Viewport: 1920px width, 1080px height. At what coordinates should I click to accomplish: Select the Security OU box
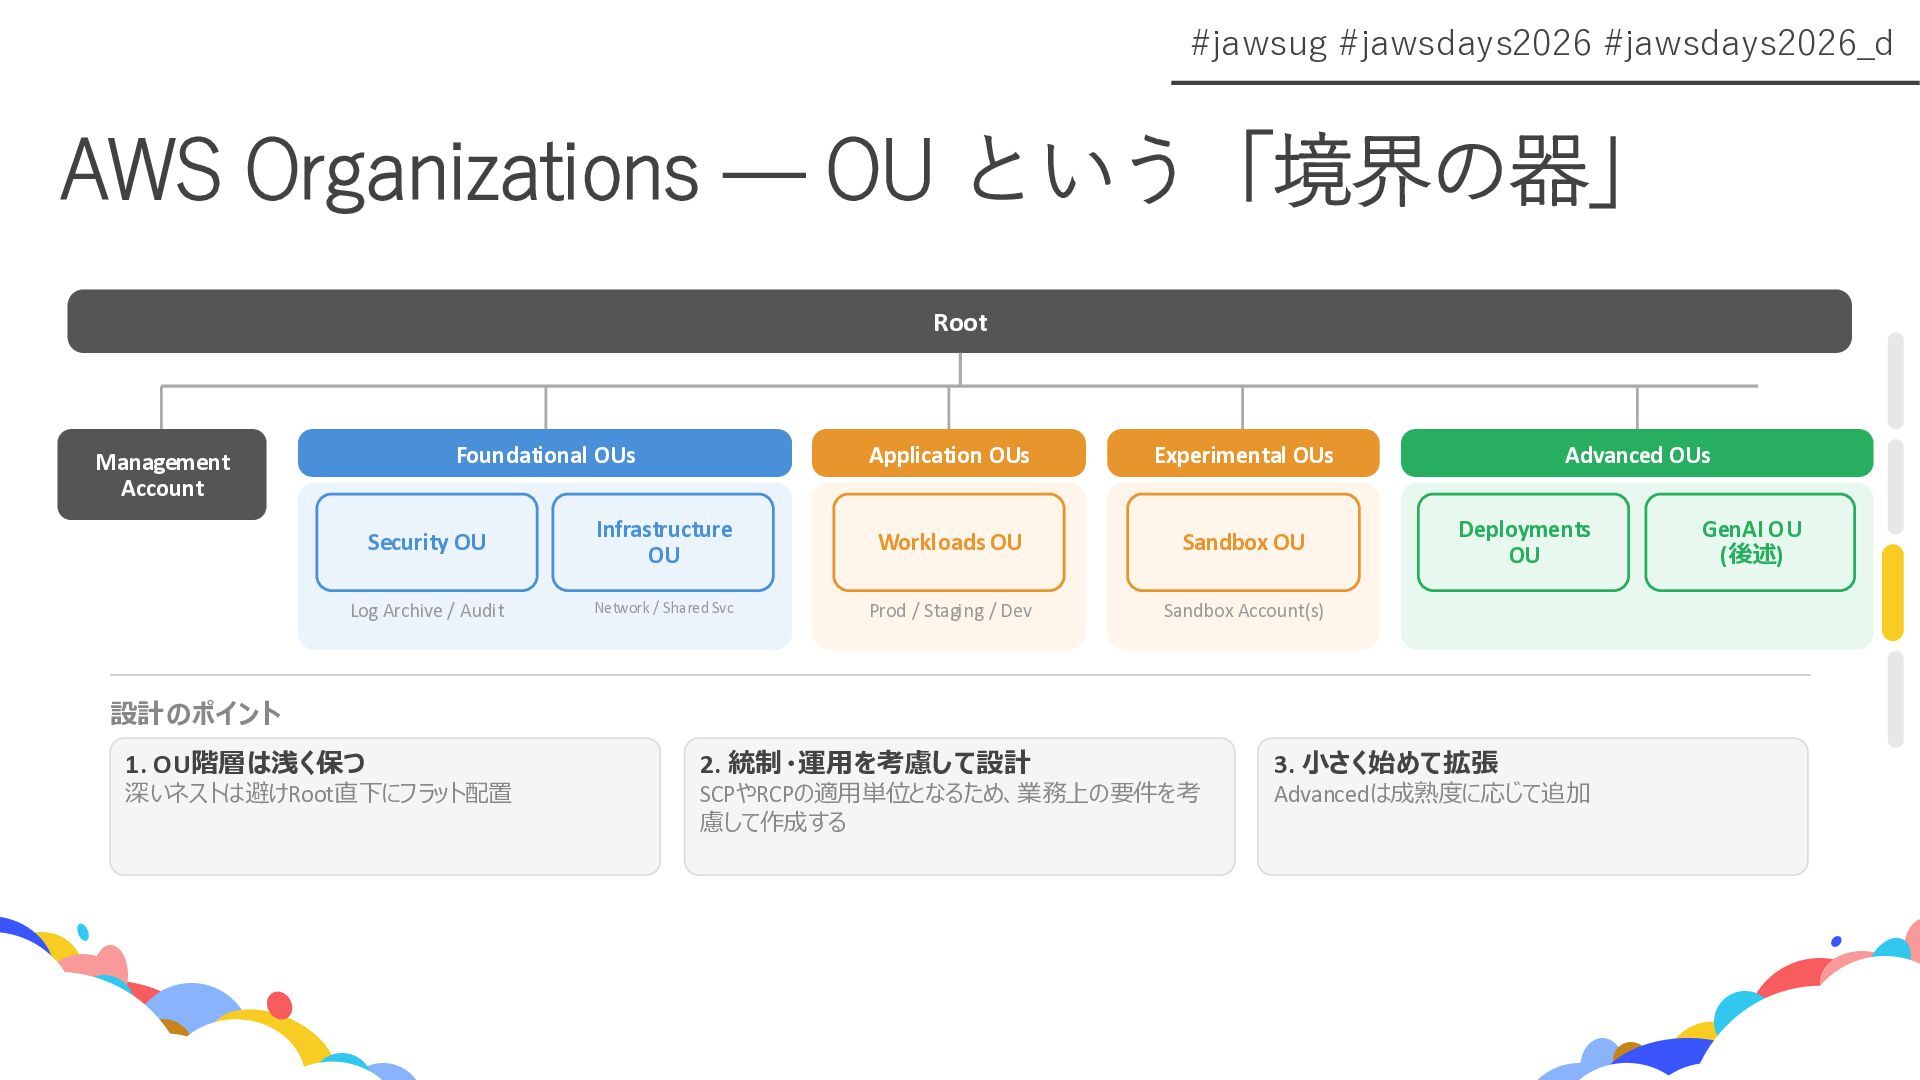[x=427, y=542]
